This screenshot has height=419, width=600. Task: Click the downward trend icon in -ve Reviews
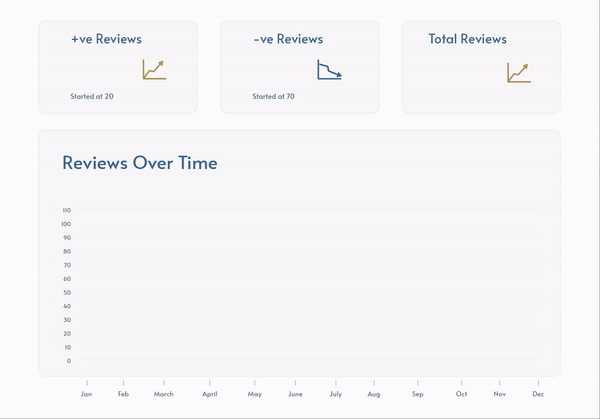click(x=329, y=69)
